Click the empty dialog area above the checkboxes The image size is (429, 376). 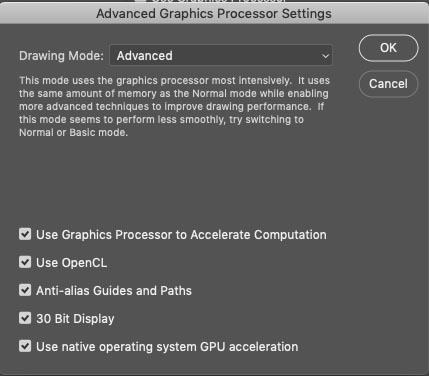pos(173,182)
